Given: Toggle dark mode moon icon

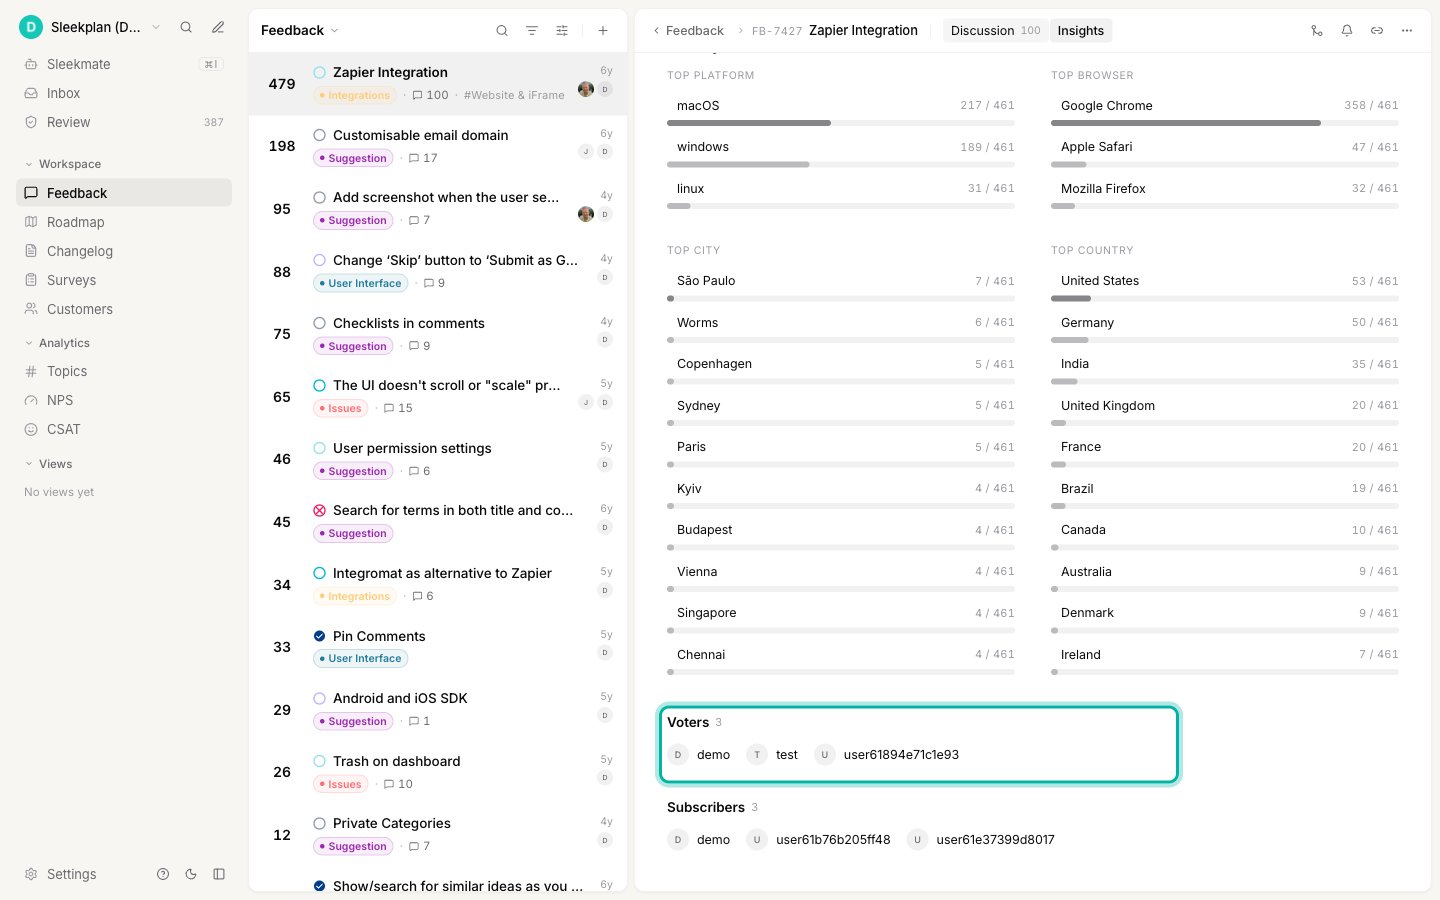Looking at the screenshot, I should pyautogui.click(x=191, y=874).
